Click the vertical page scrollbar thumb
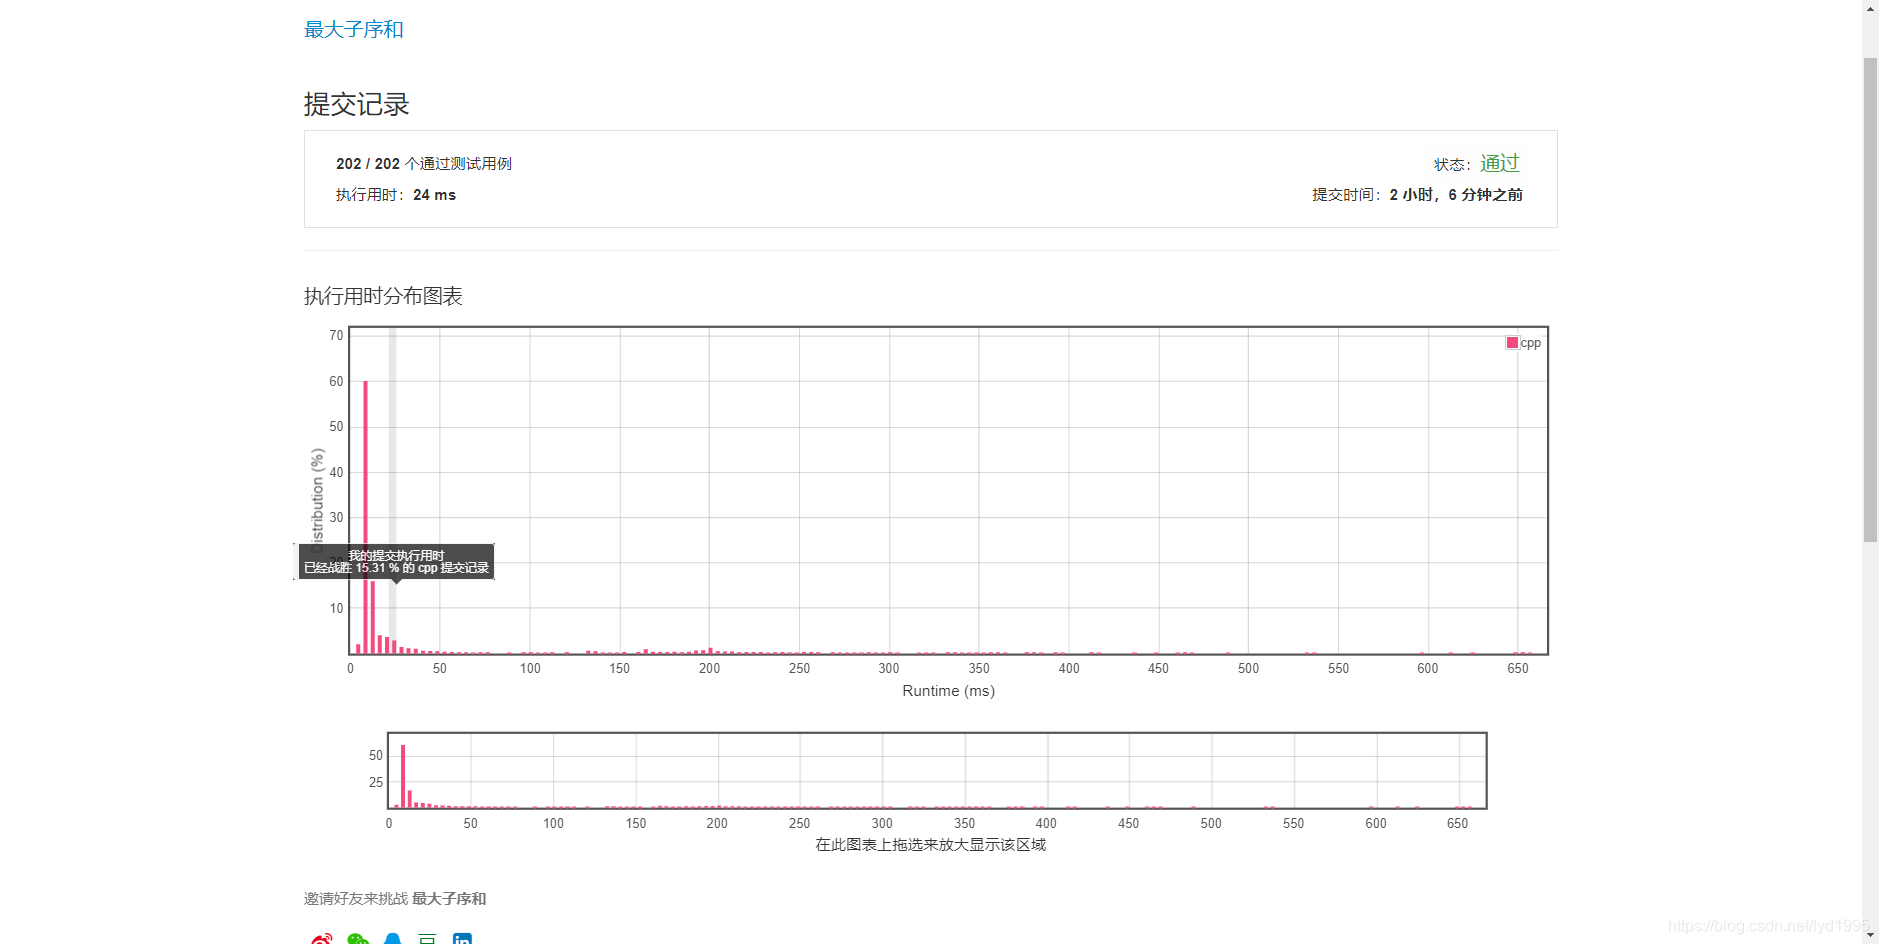The height and width of the screenshot is (944, 1879). coord(1870,299)
